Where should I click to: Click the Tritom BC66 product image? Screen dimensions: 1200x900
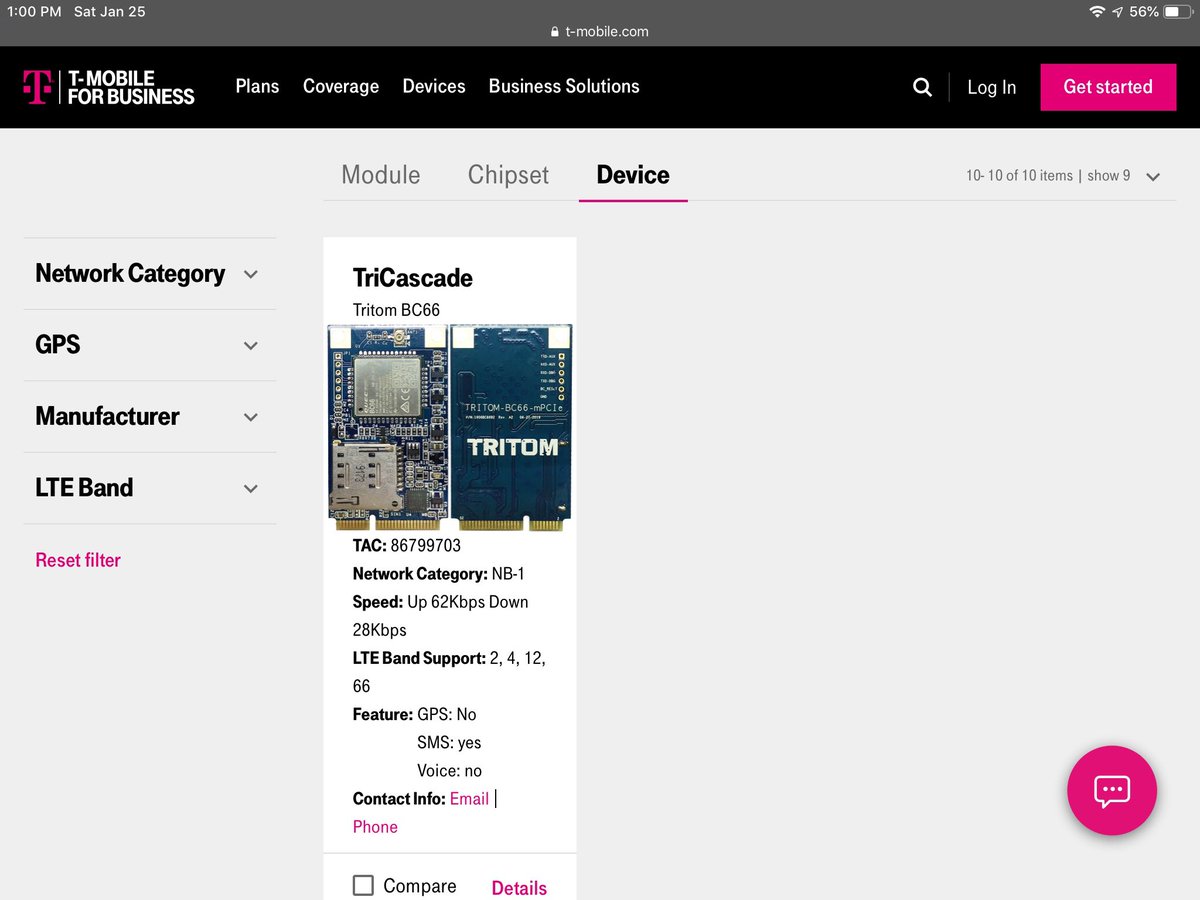[x=449, y=427]
